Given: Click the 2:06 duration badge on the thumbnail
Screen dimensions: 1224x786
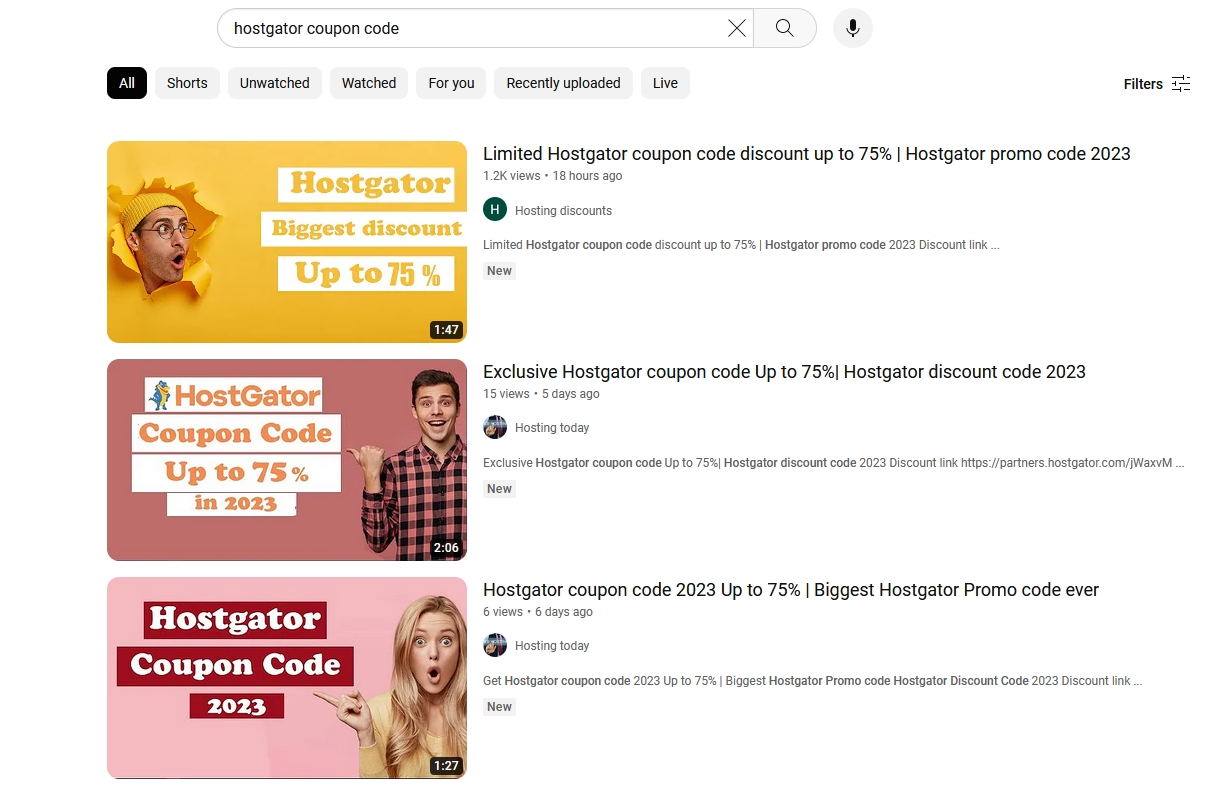Looking at the screenshot, I should 446,548.
